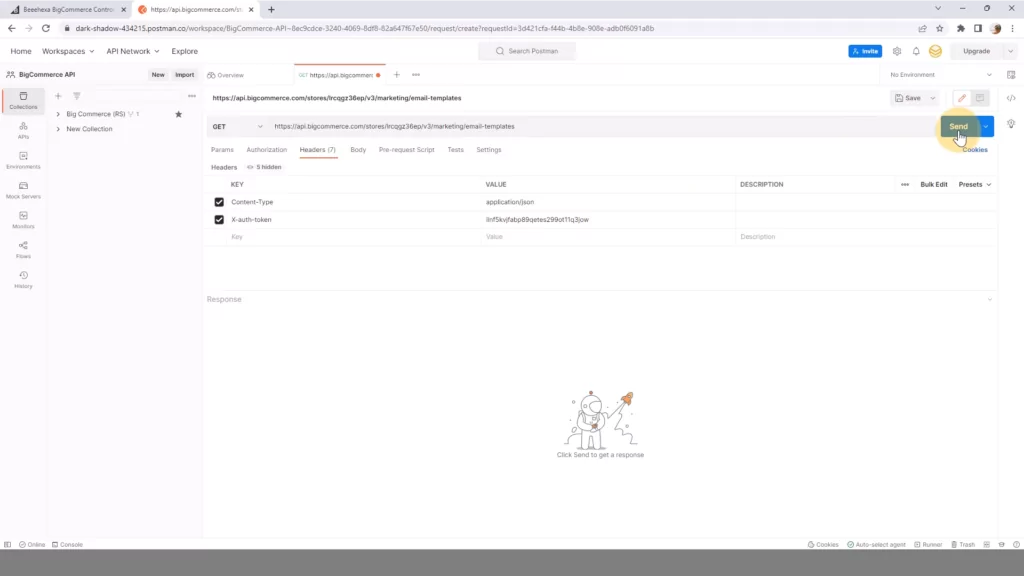This screenshot has height=576, width=1024.
Task: Open notifications bell
Action: tap(916, 51)
